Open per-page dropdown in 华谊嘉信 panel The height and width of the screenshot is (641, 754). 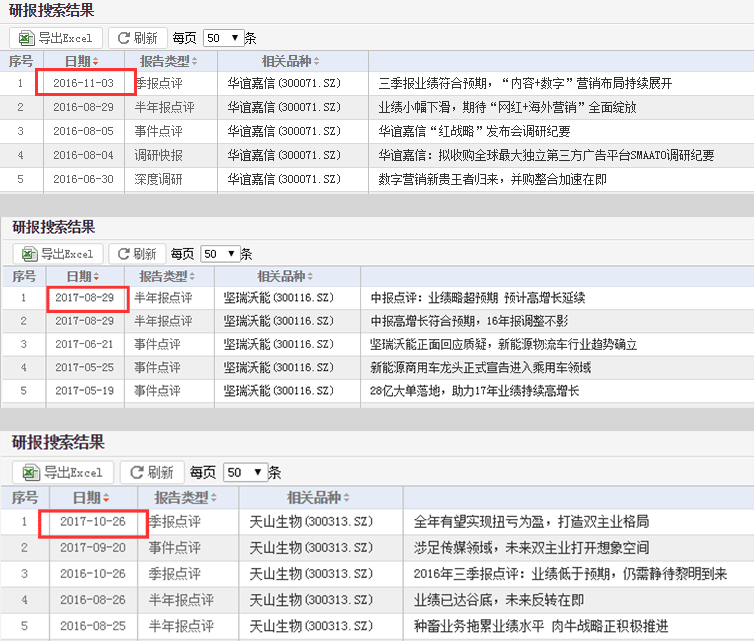tap(223, 38)
